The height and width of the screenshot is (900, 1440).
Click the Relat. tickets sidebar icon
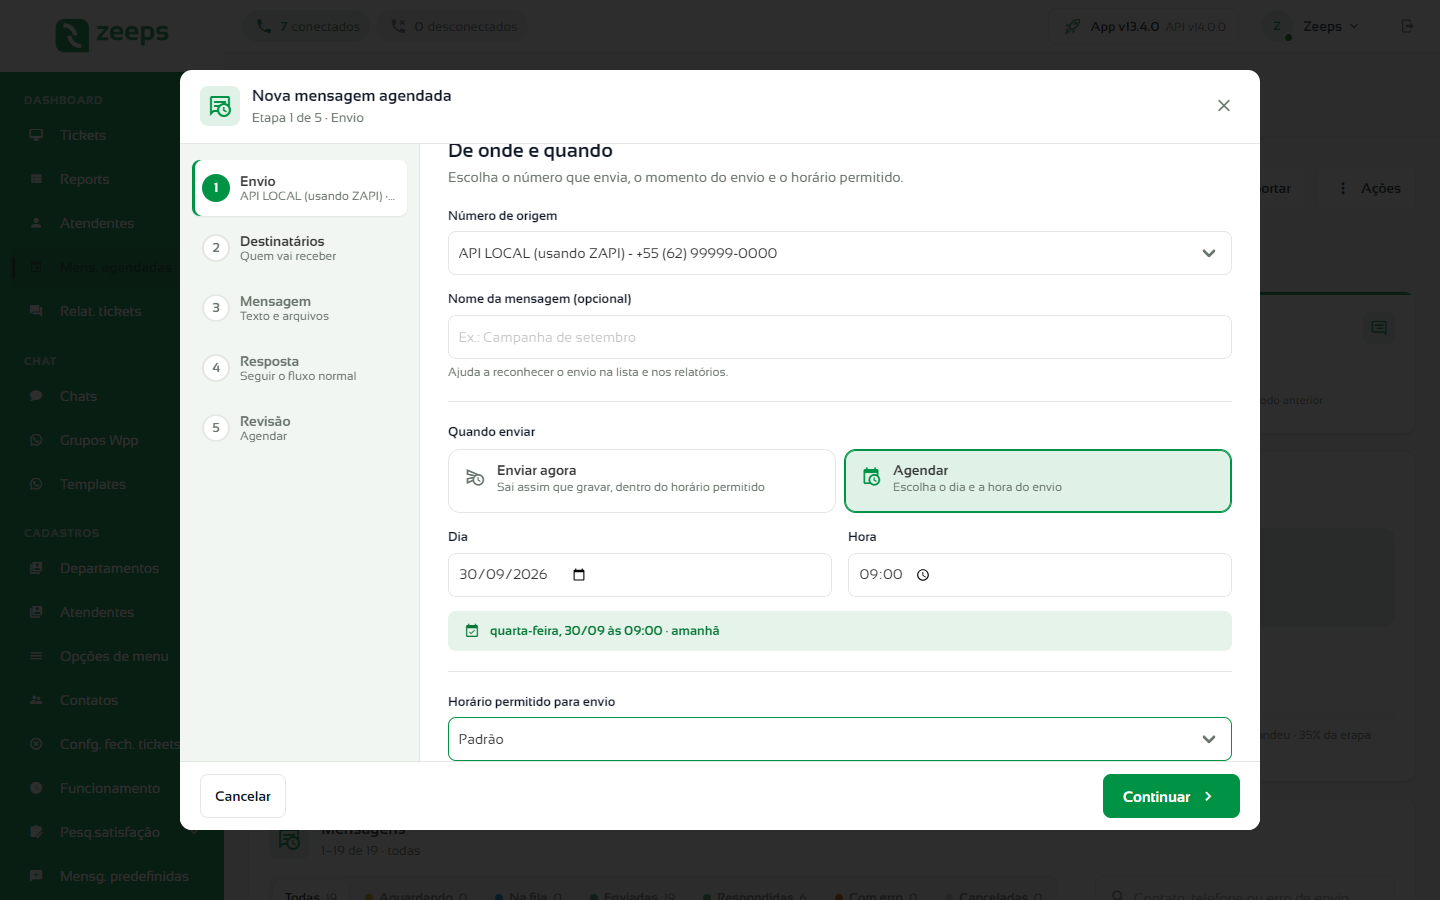point(36,311)
